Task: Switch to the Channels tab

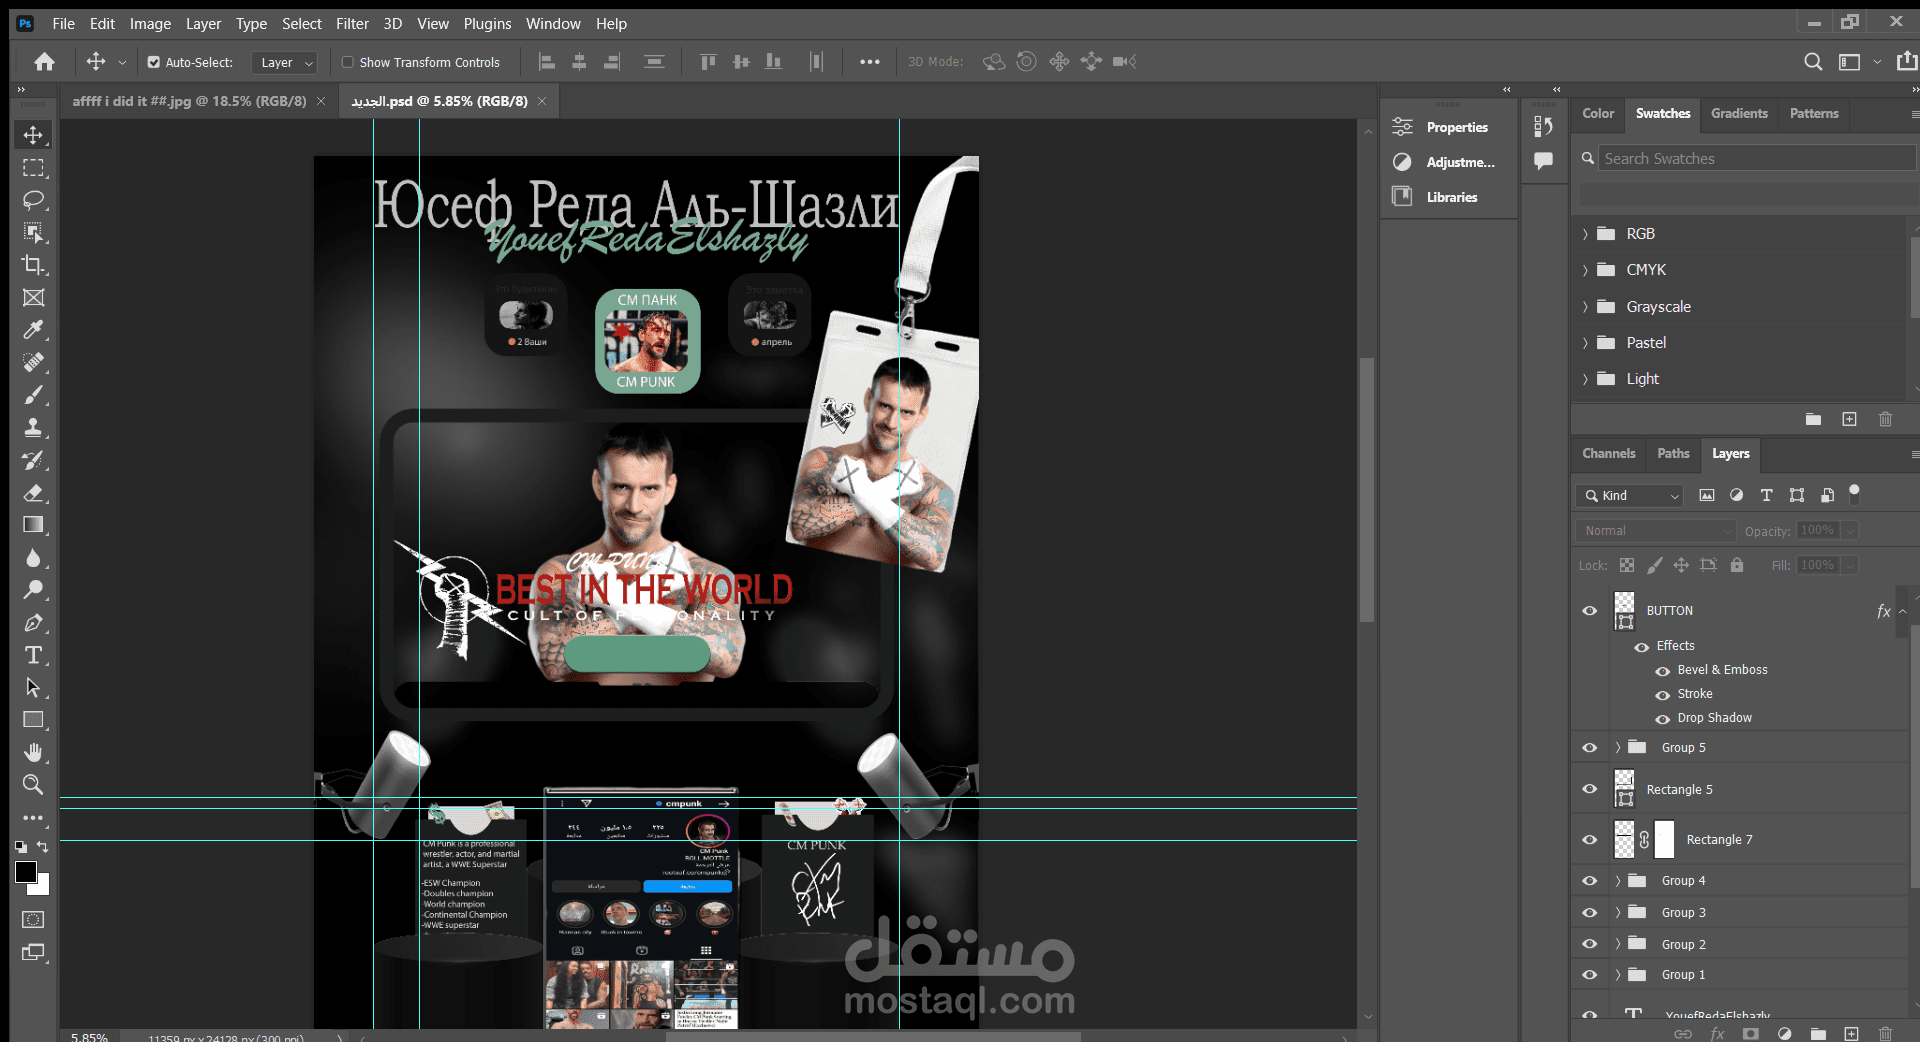Action: (x=1608, y=454)
